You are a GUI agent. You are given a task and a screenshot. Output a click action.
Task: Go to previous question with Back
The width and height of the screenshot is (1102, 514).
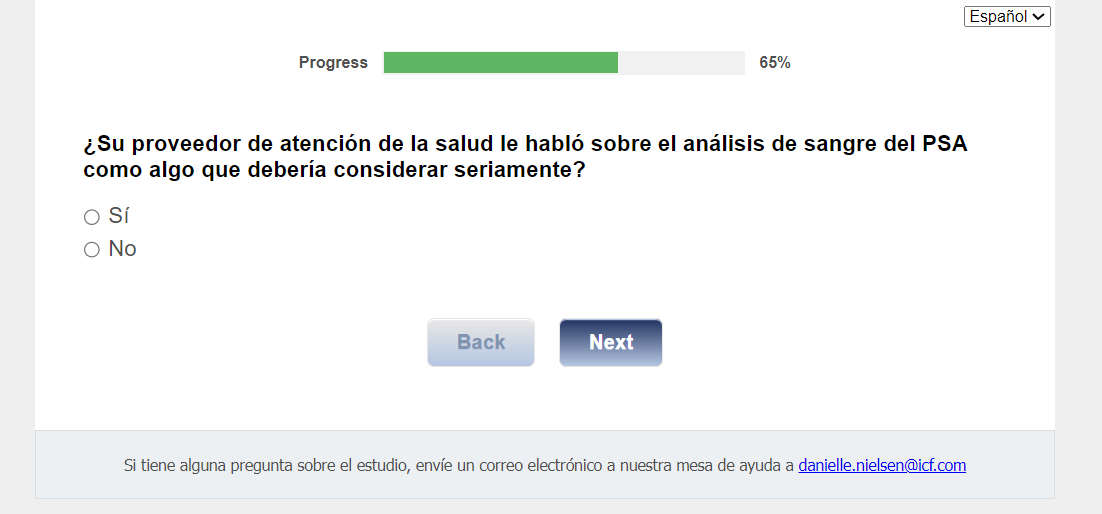(x=481, y=342)
